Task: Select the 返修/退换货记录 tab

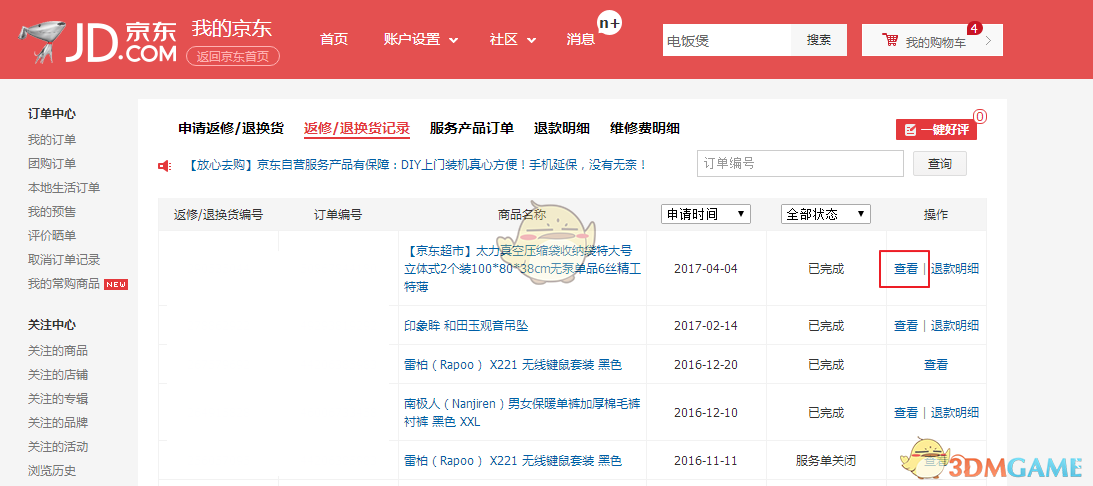Action: [357, 128]
